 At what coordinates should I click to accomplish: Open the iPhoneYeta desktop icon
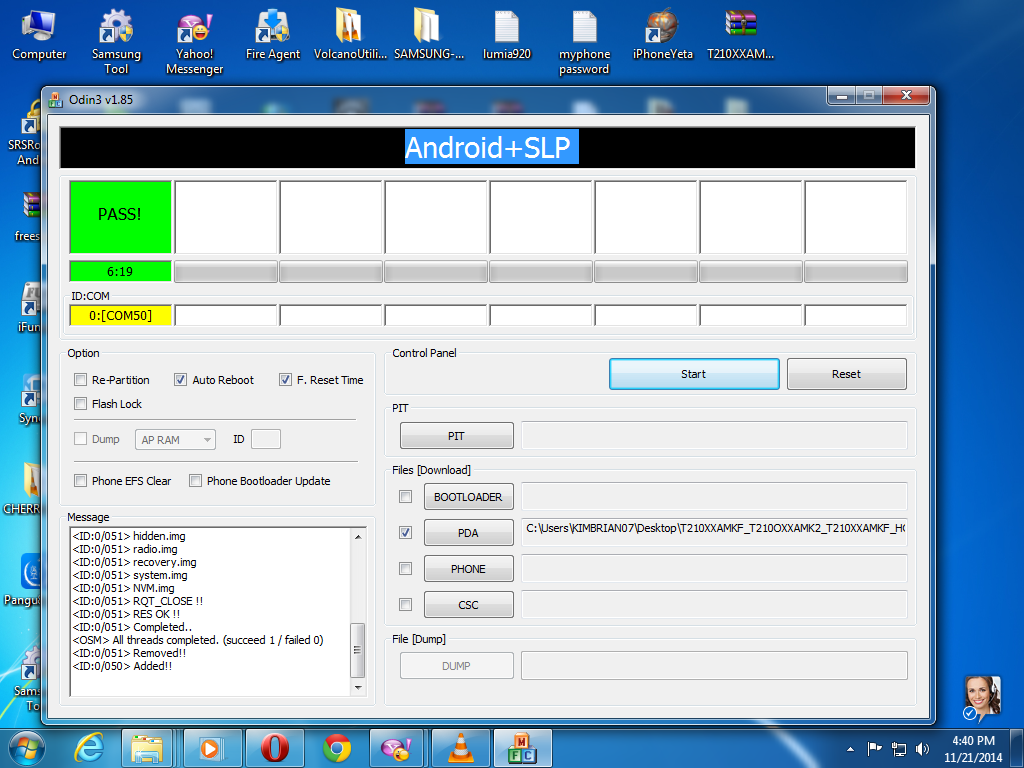[x=662, y=28]
